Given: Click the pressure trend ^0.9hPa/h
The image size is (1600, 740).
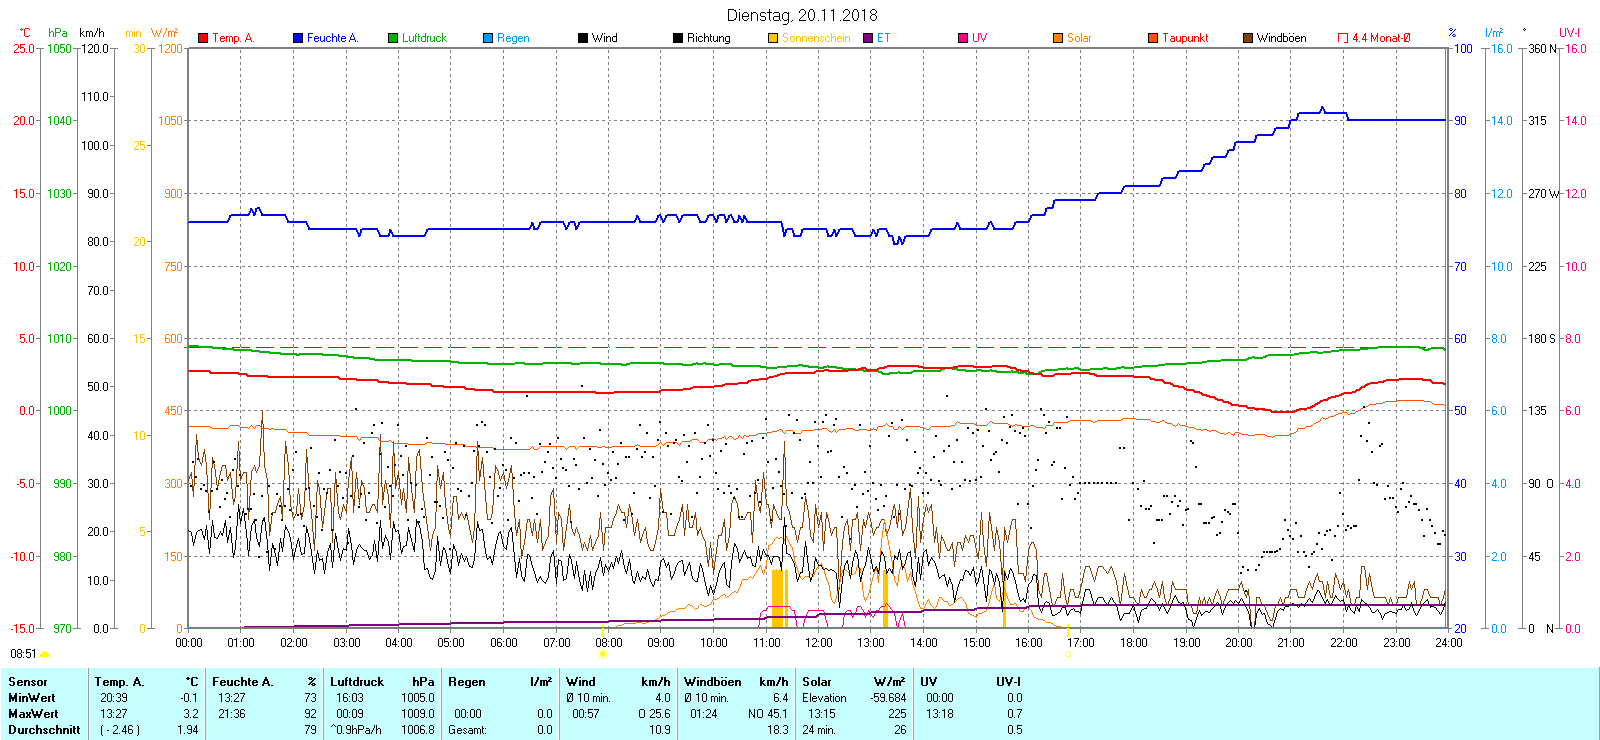Looking at the screenshot, I should 356,730.
